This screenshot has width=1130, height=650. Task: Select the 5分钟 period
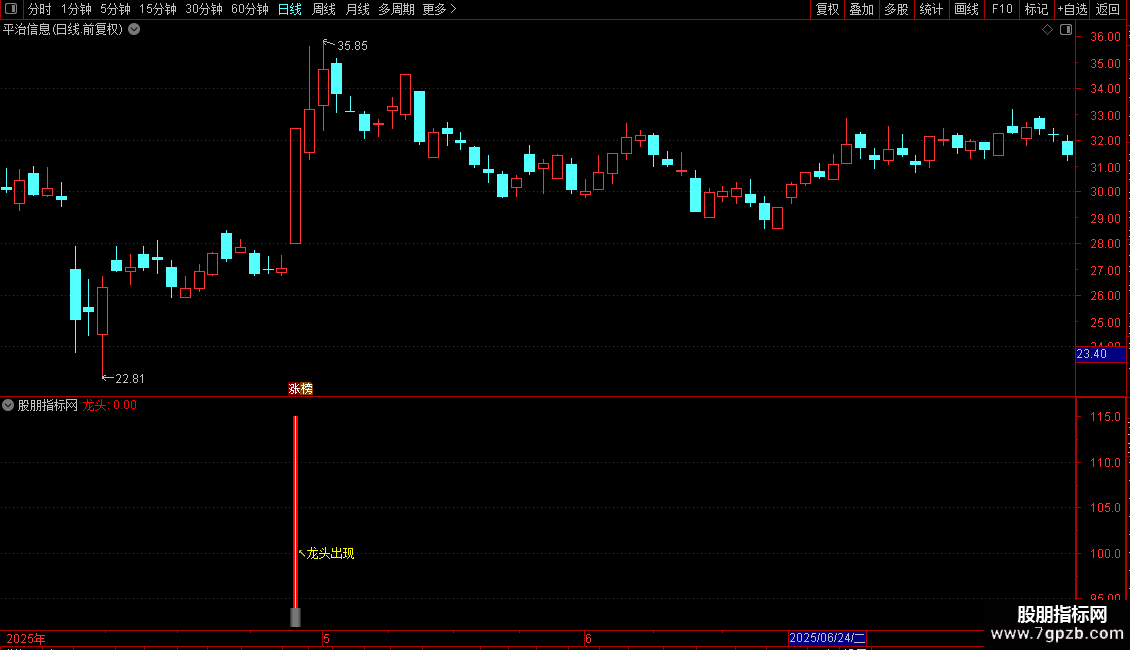click(x=115, y=9)
